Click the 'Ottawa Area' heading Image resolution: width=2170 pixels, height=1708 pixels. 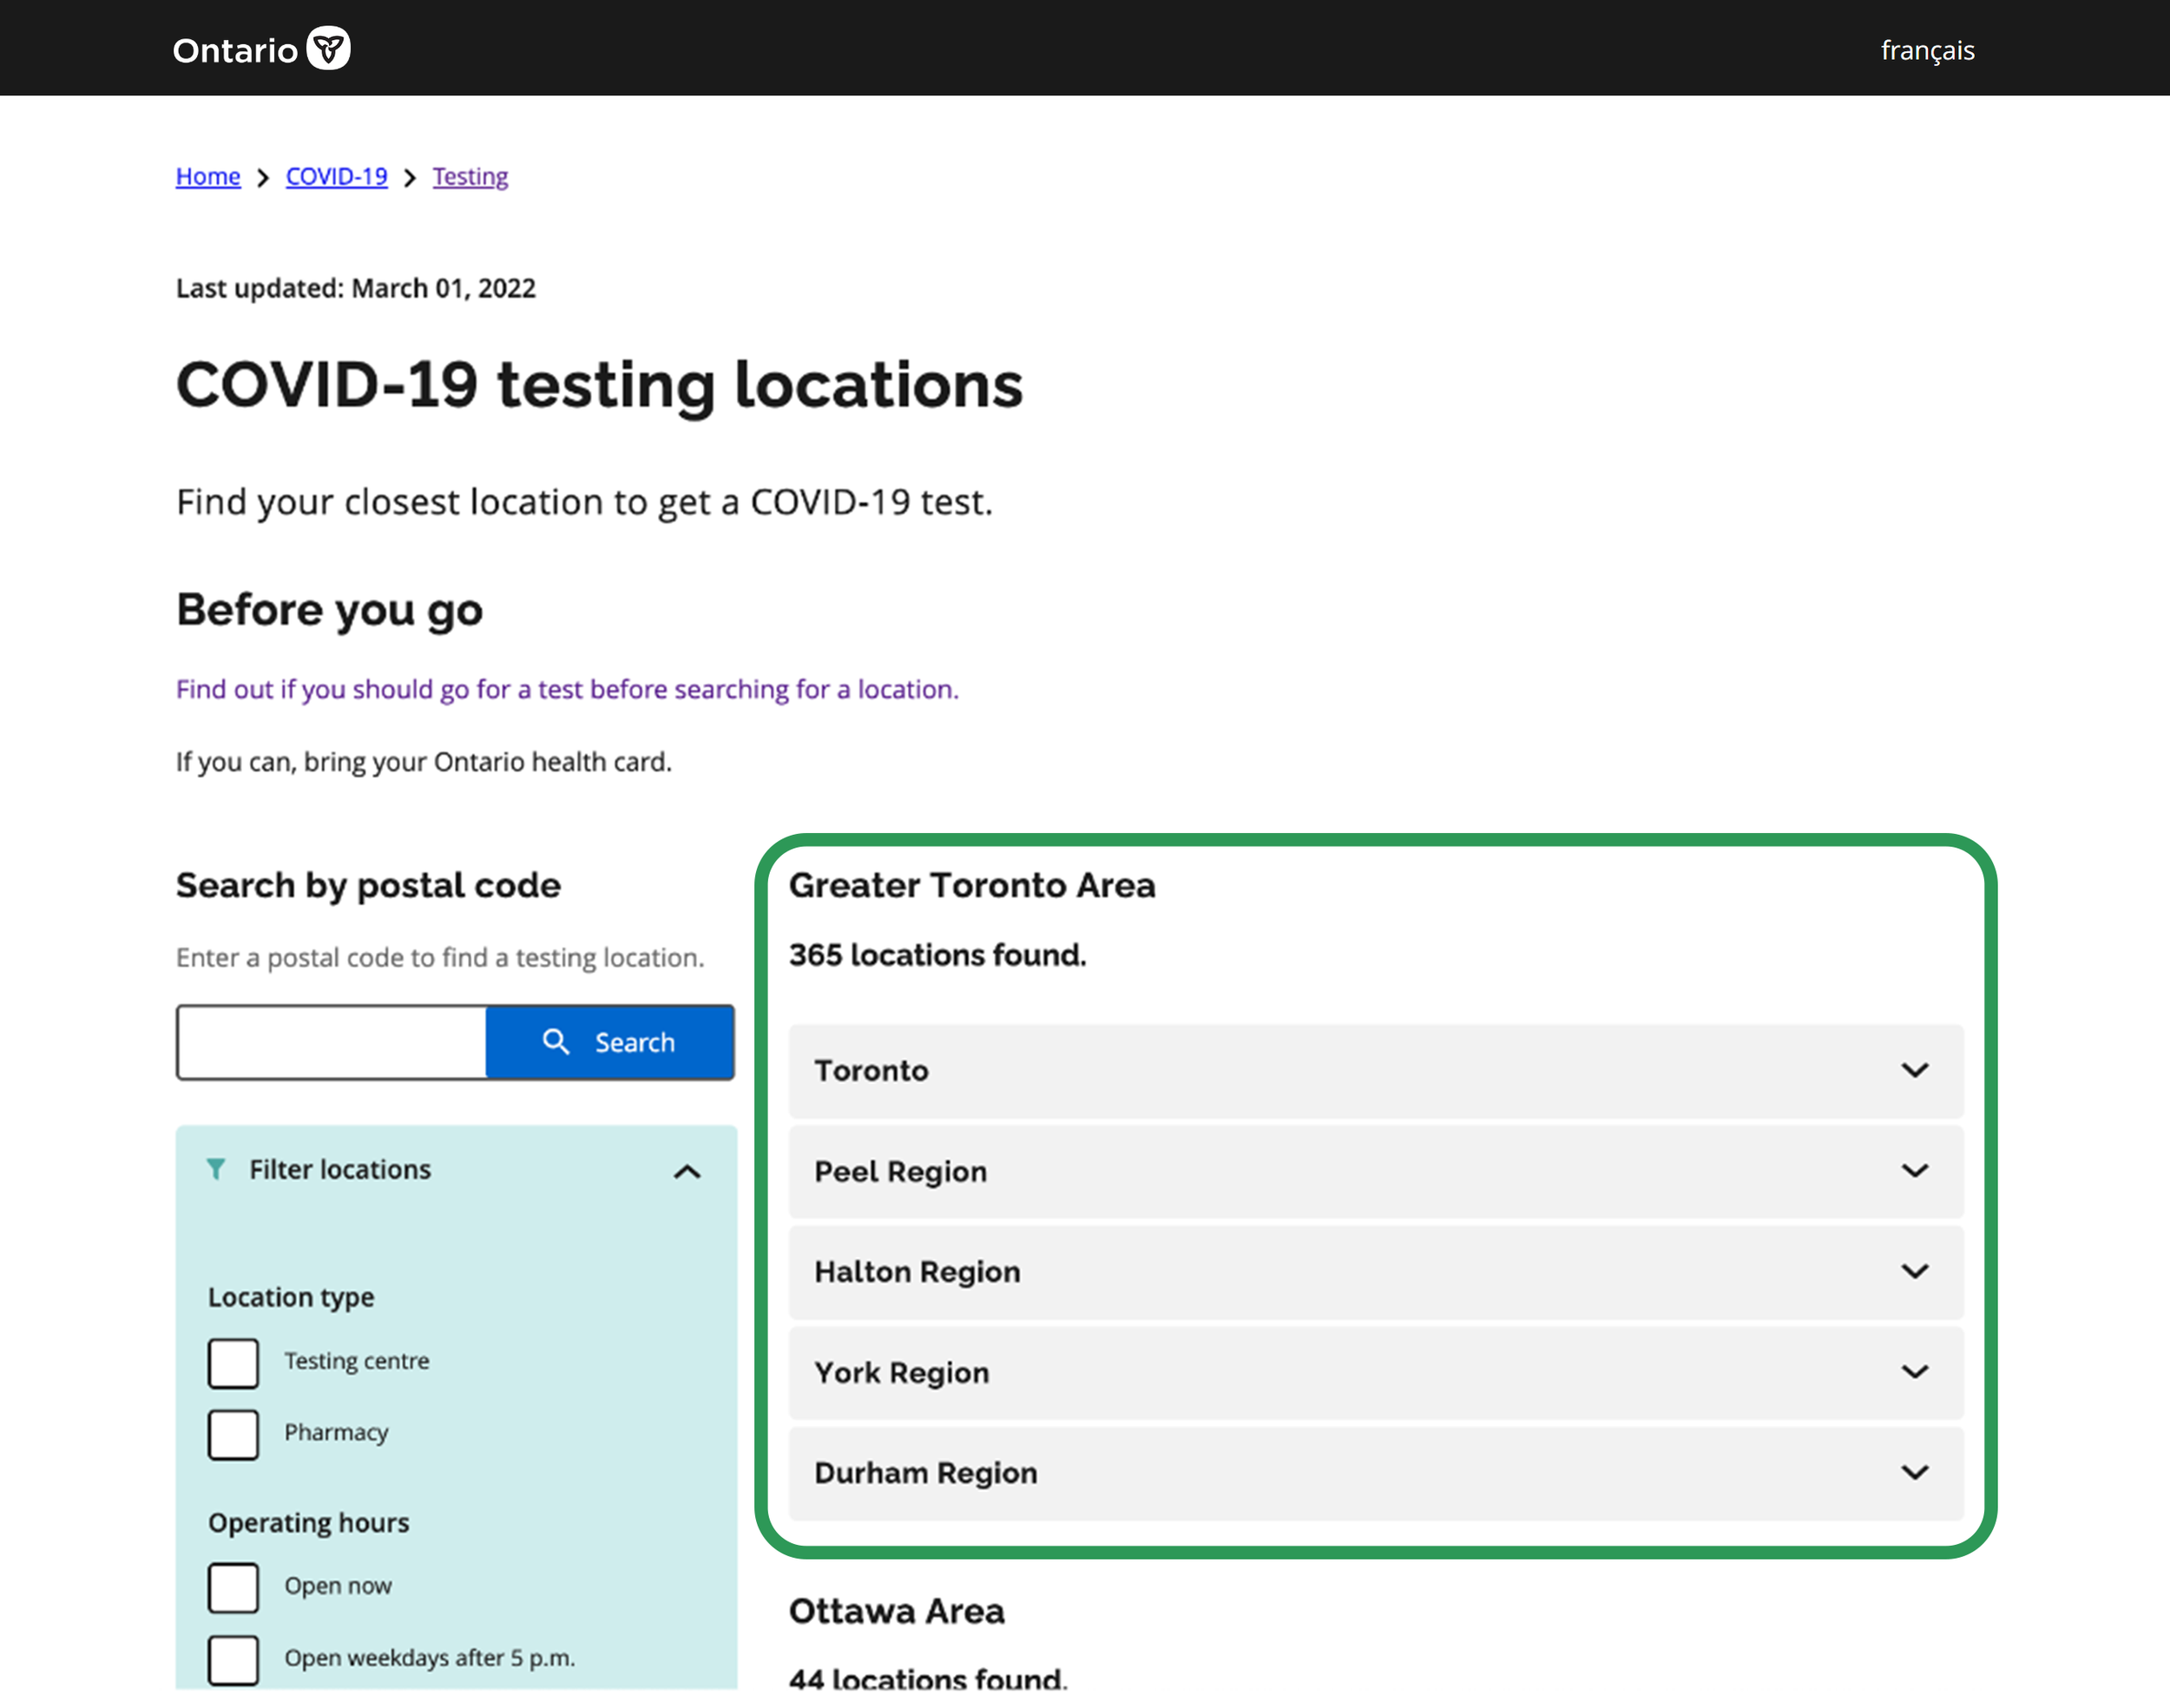tap(896, 1611)
